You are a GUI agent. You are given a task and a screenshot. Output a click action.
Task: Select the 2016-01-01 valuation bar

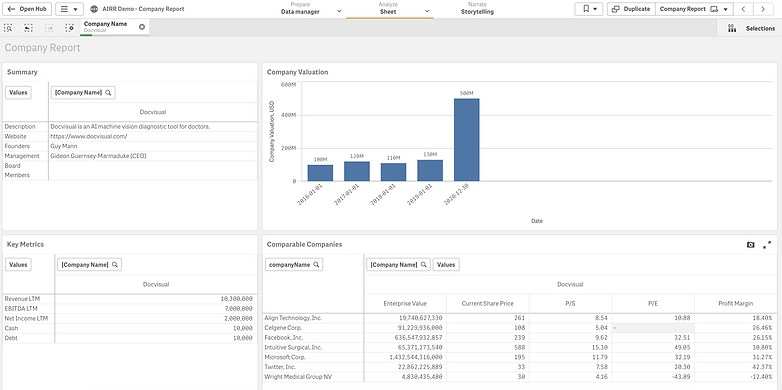coord(320,173)
